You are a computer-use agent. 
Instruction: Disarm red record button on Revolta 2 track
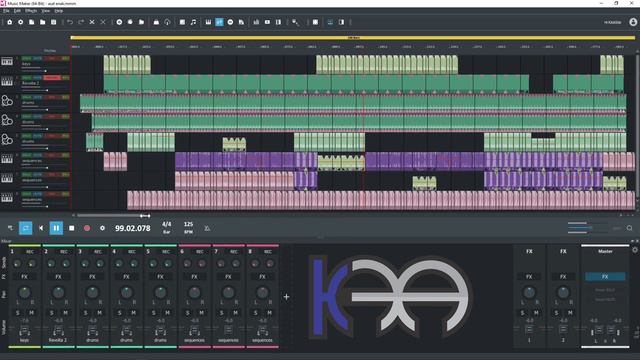[52, 78]
